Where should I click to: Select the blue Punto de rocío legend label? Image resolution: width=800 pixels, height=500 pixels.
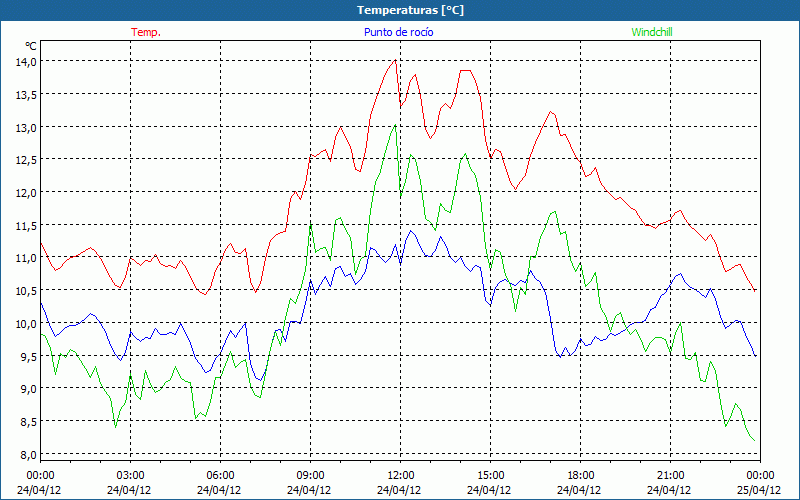[x=398, y=32]
